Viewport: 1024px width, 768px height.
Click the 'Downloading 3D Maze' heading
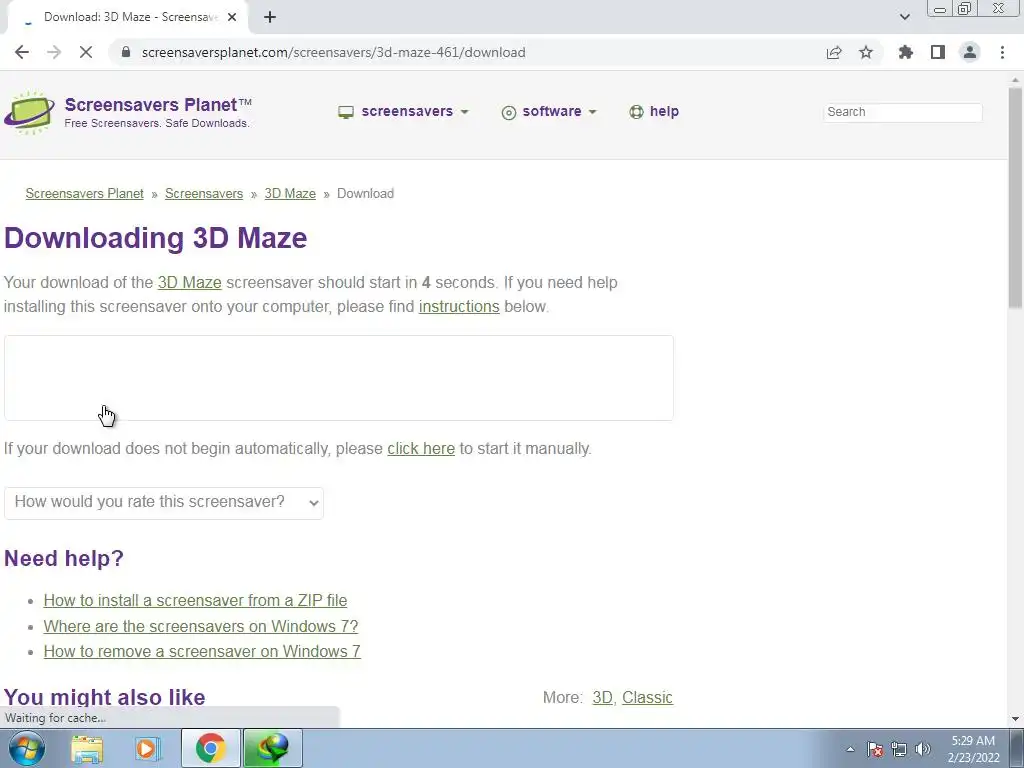(155, 238)
